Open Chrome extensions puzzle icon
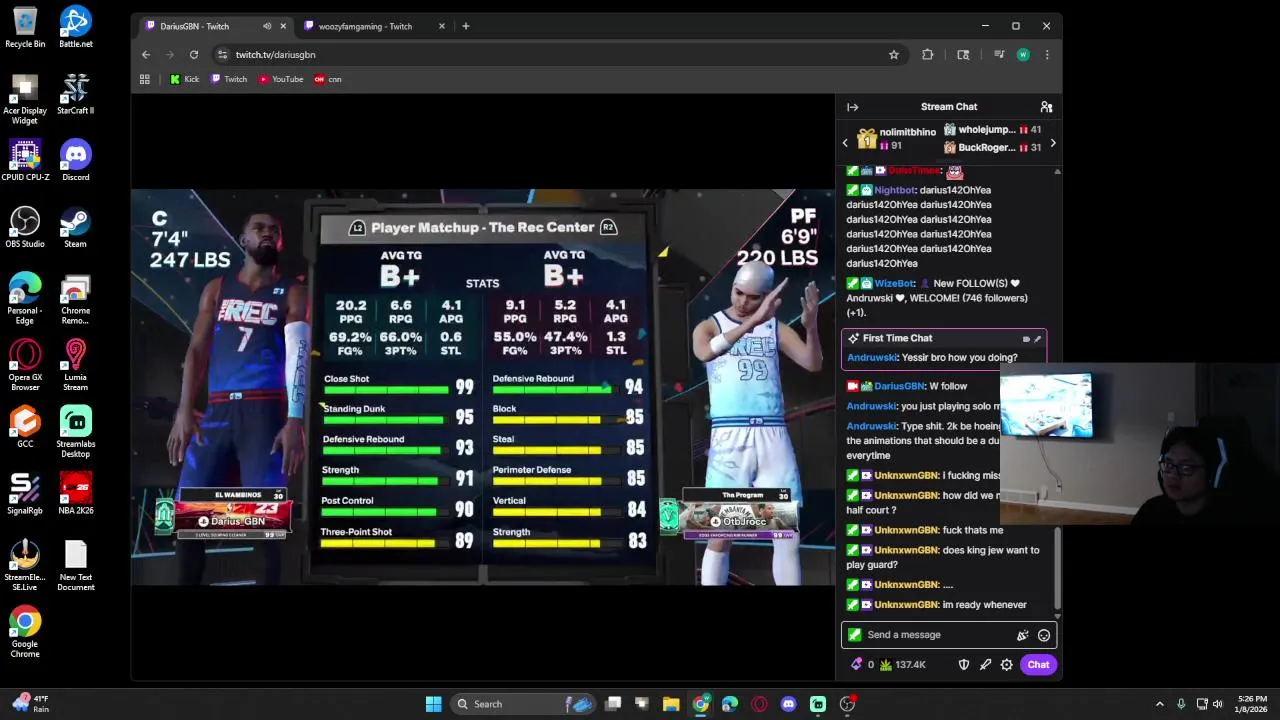Viewport: 1280px width, 720px height. 928,55
